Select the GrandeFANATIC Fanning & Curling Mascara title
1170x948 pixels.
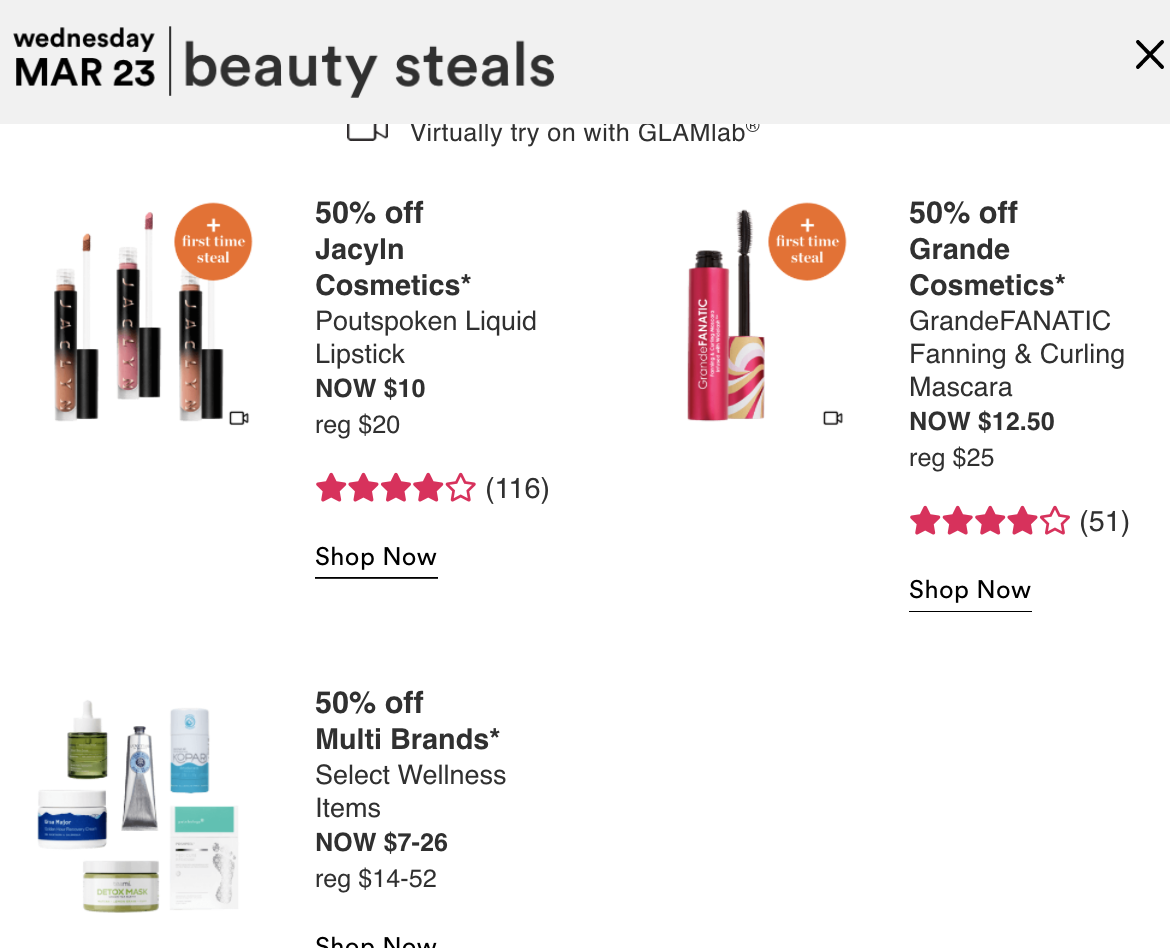(x=1016, y=354)
